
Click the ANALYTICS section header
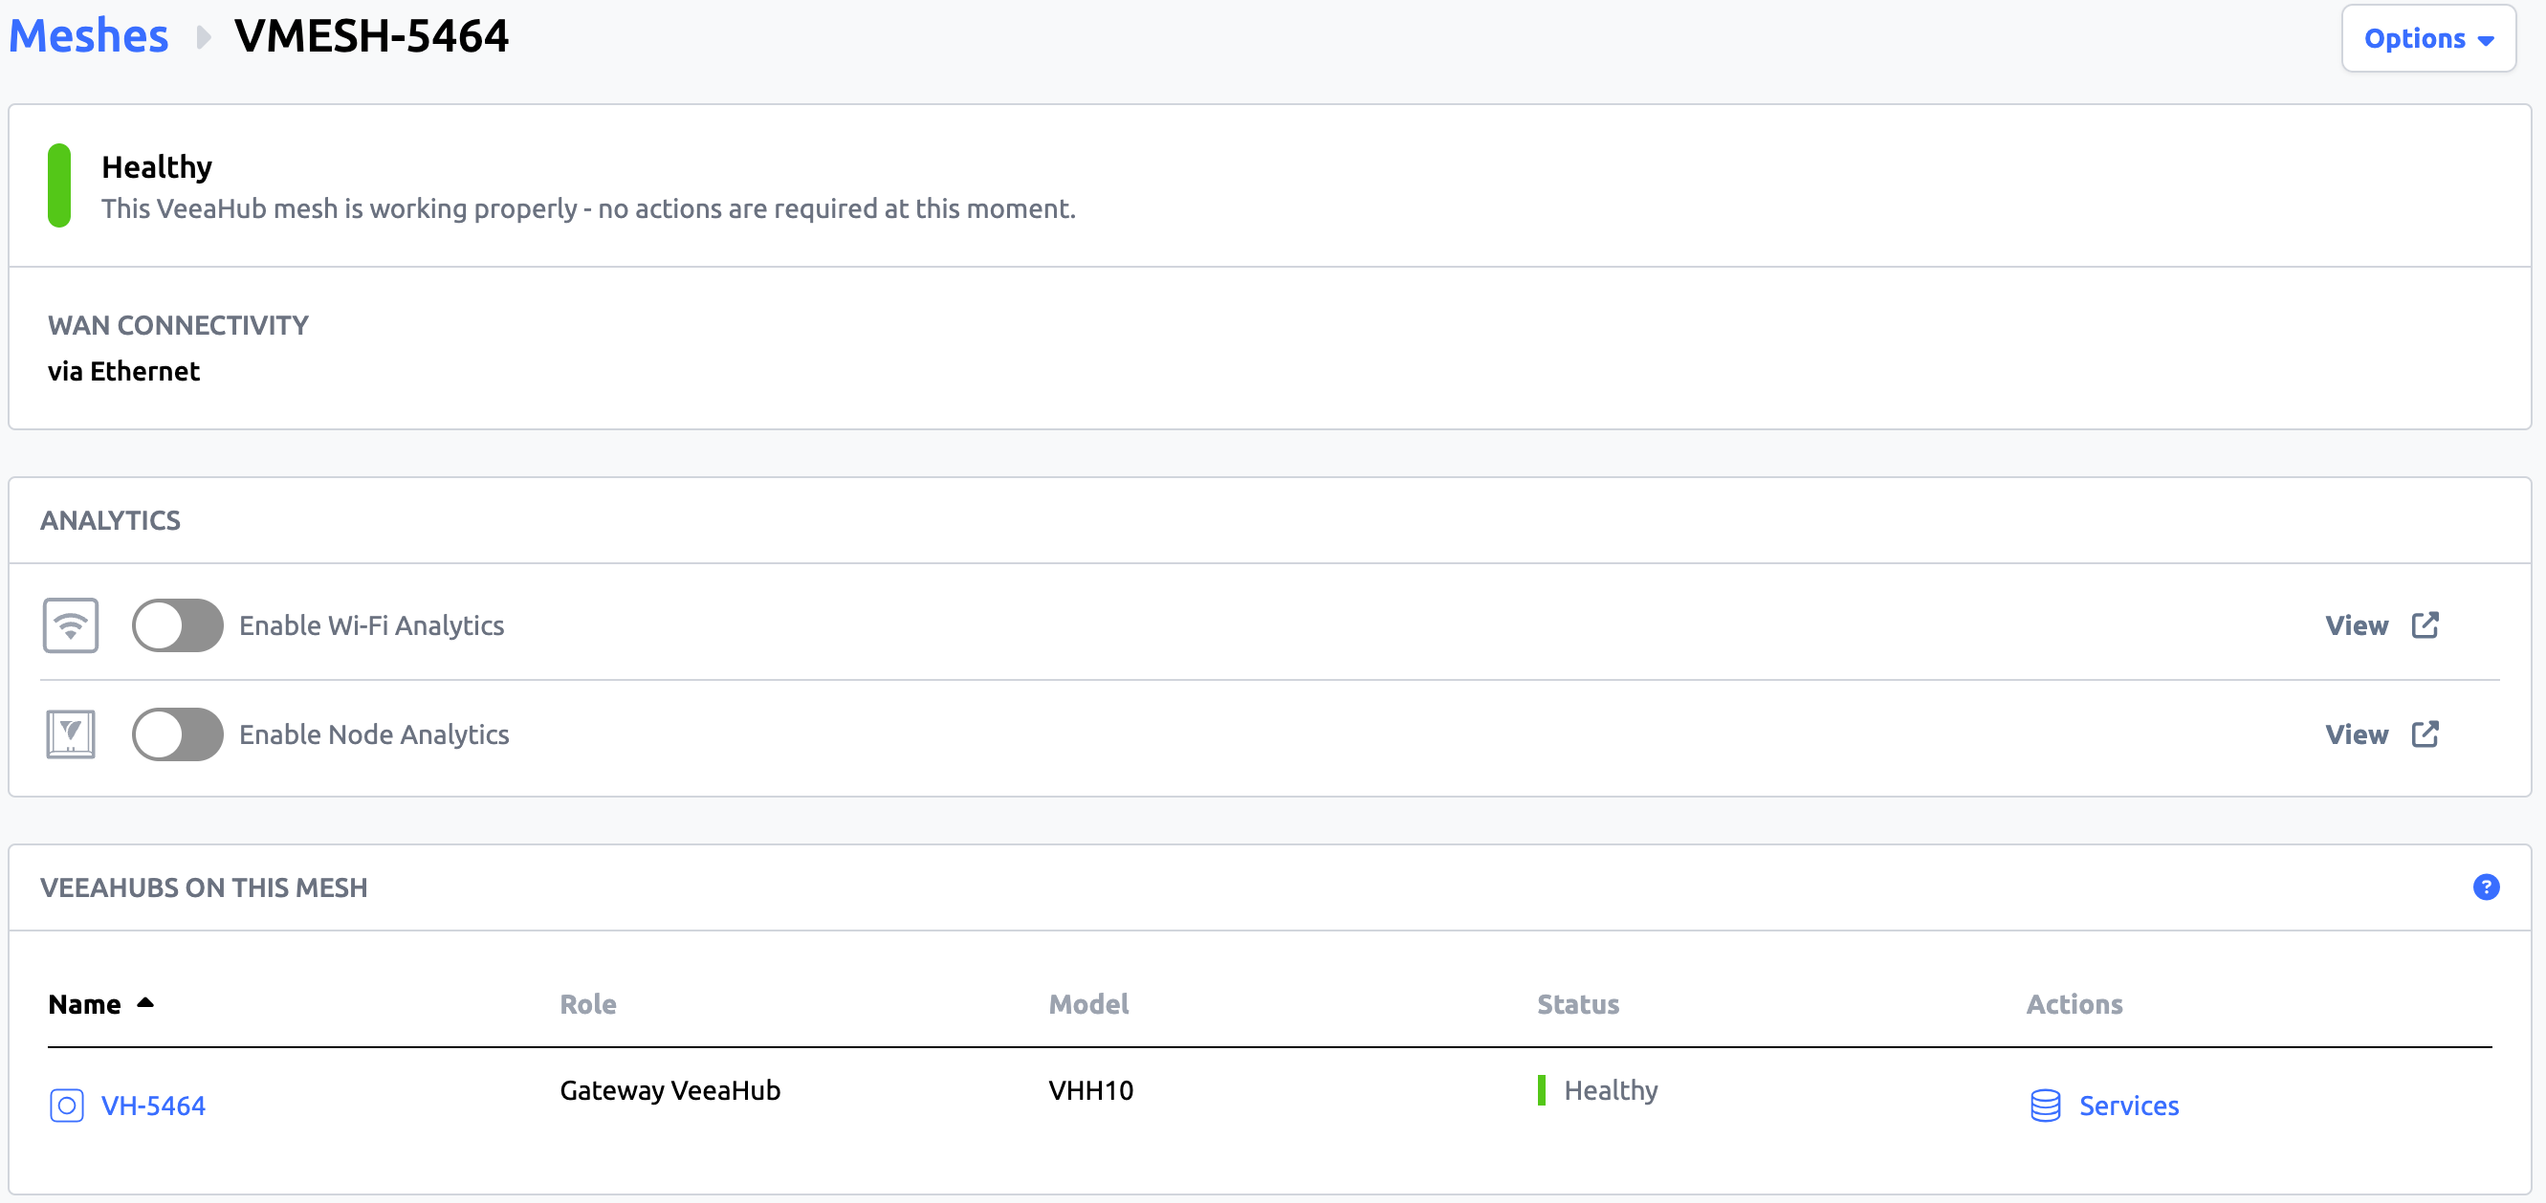tap(110, 520)
